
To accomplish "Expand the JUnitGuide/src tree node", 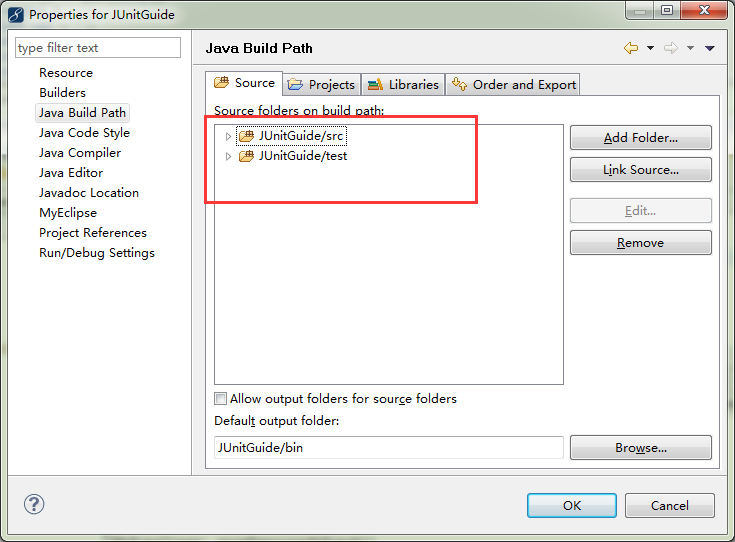I will click(x=228, y=136).
